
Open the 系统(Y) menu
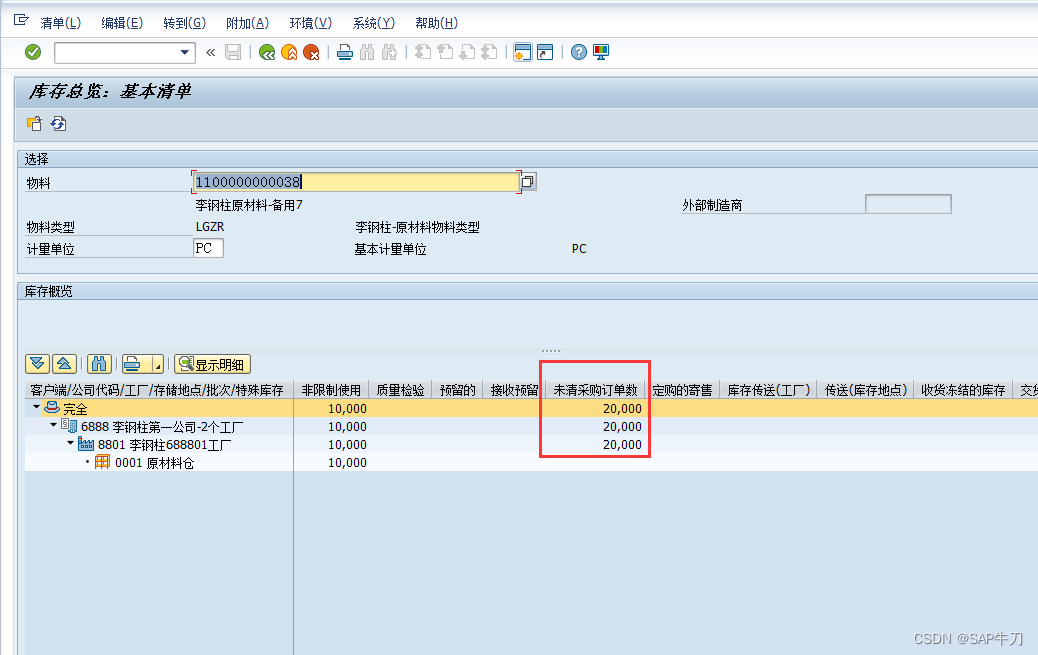(373, 23)
